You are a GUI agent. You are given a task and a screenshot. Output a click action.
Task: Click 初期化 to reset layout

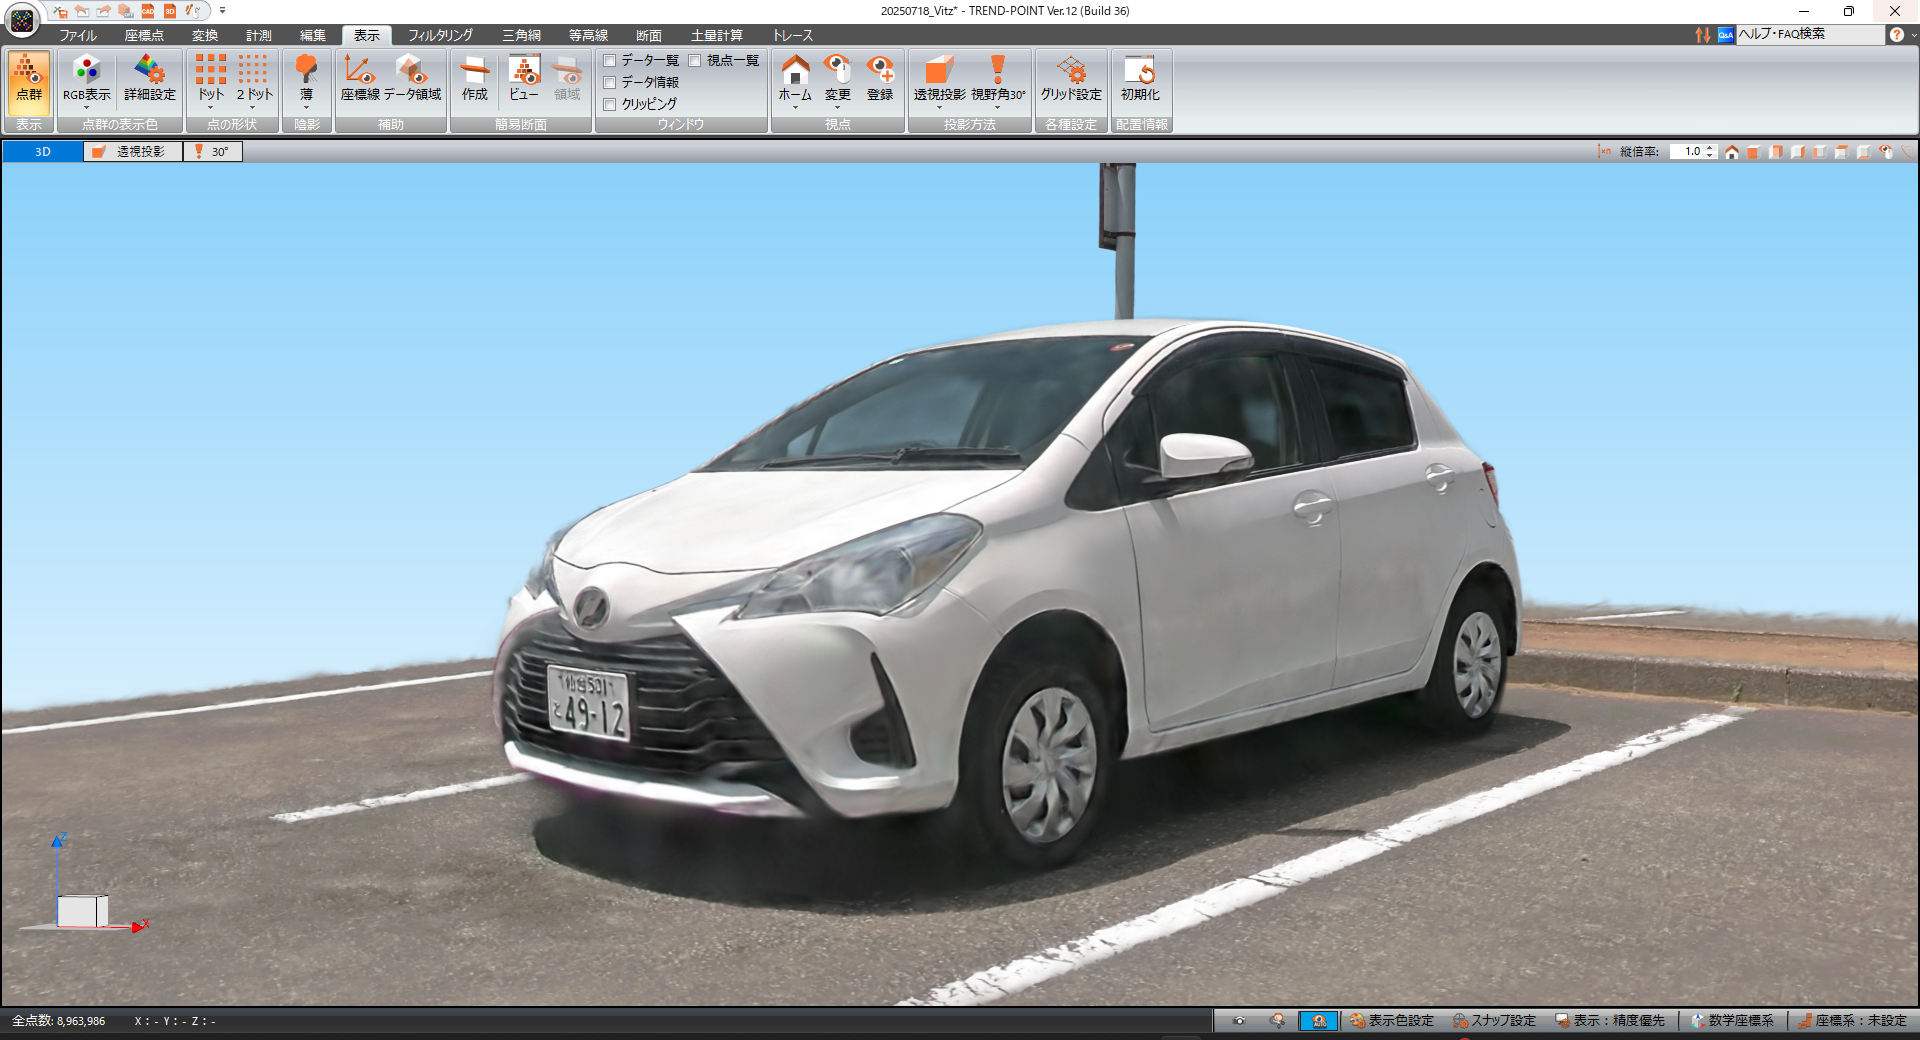(1140, 79)
